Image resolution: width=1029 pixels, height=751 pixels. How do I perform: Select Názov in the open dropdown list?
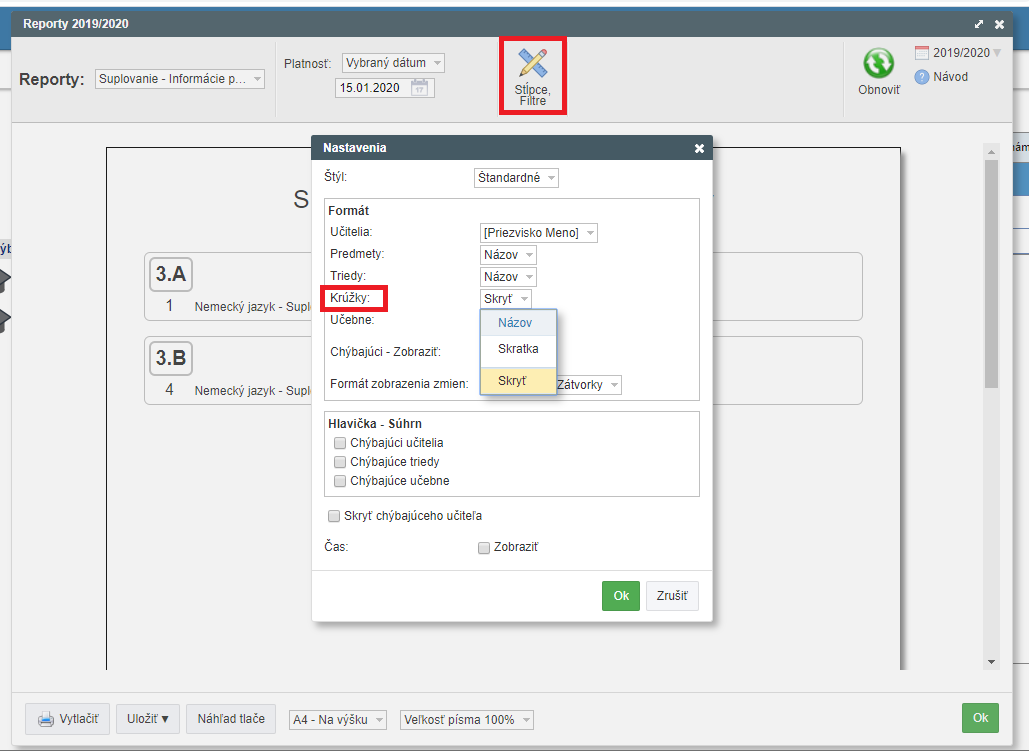point(516,322)
